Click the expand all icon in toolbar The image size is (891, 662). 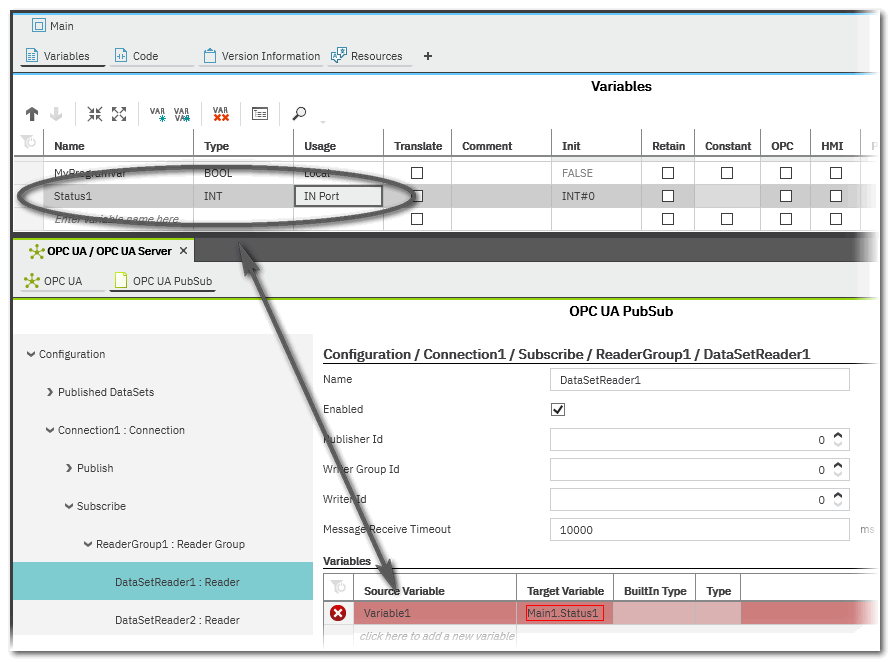(119, 114)
